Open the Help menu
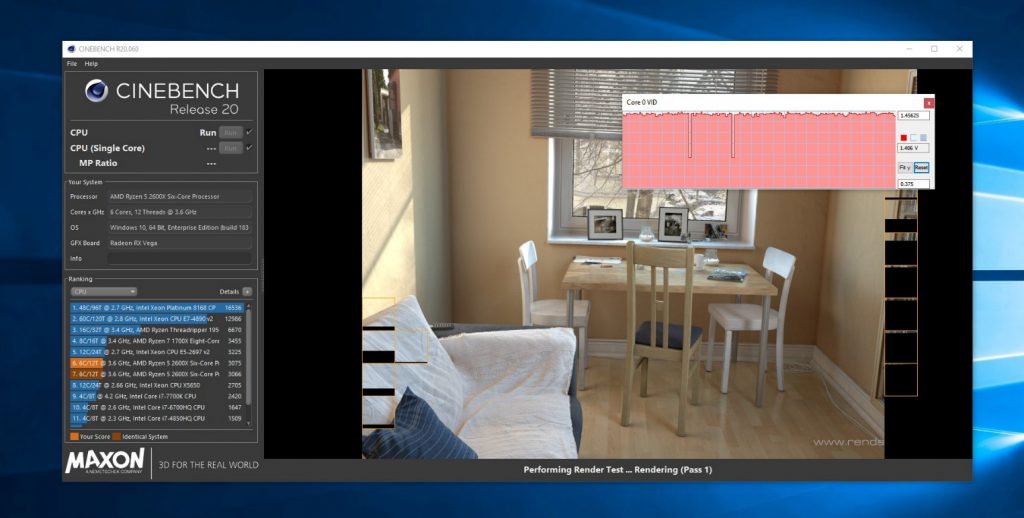The image size is (1024, 518). pos(91,64)
